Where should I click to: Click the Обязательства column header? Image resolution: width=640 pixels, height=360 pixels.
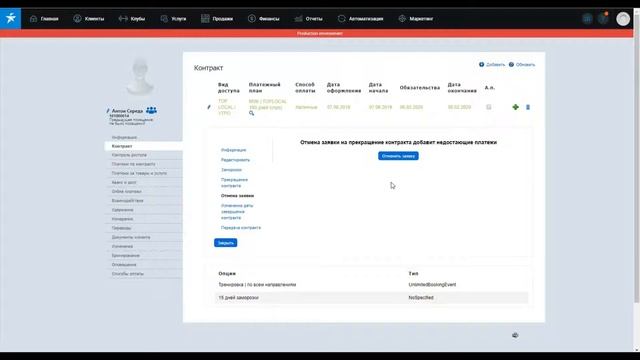point(420,88)
